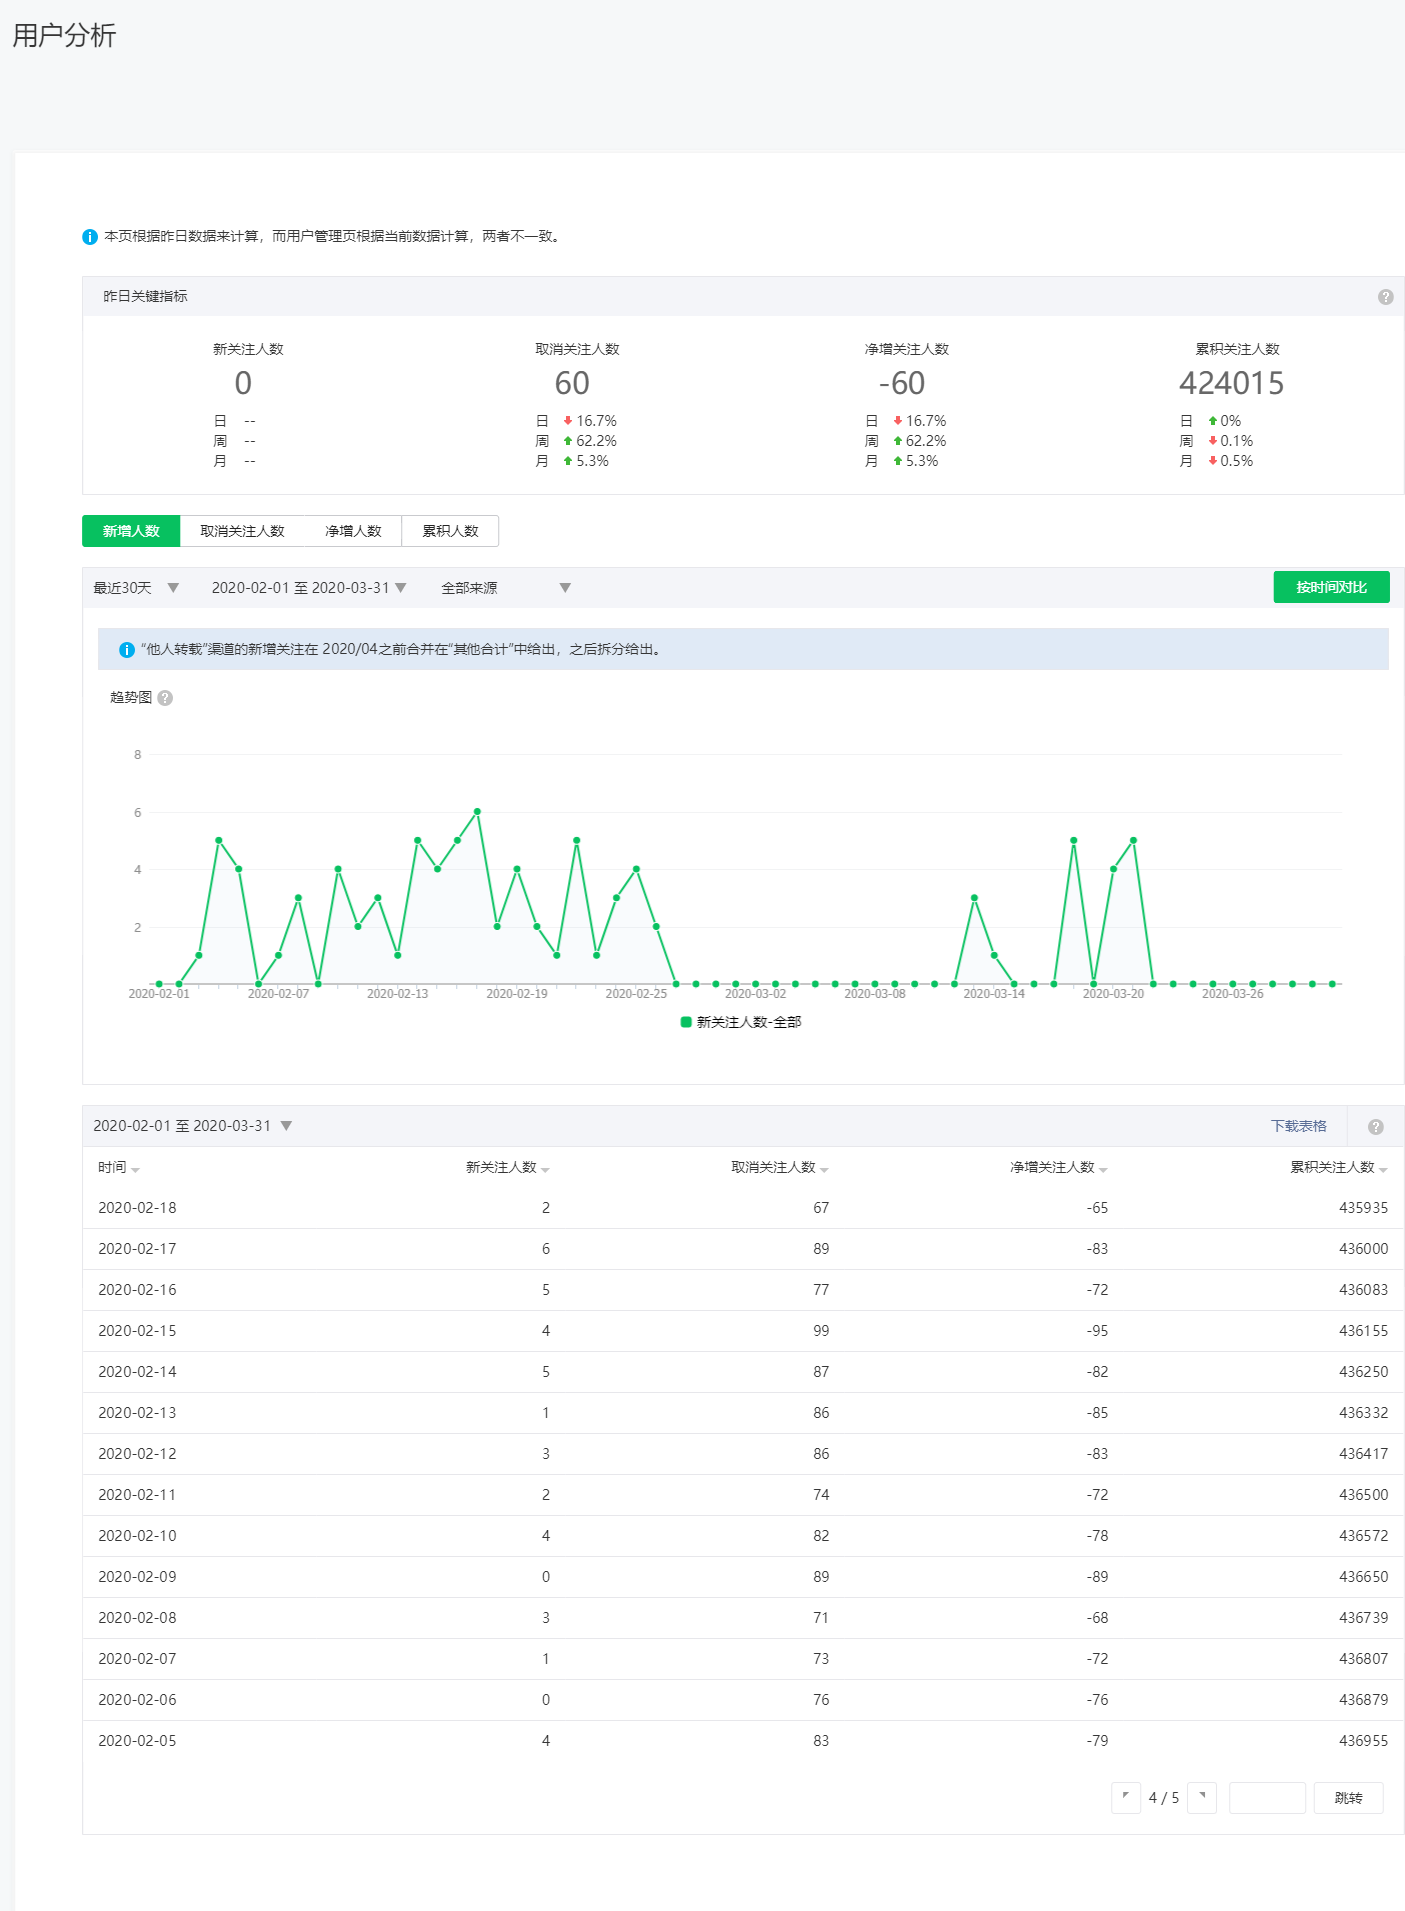
Task: Click the 2020-03-14 chart axis label
Action: (x=994, y=994)
